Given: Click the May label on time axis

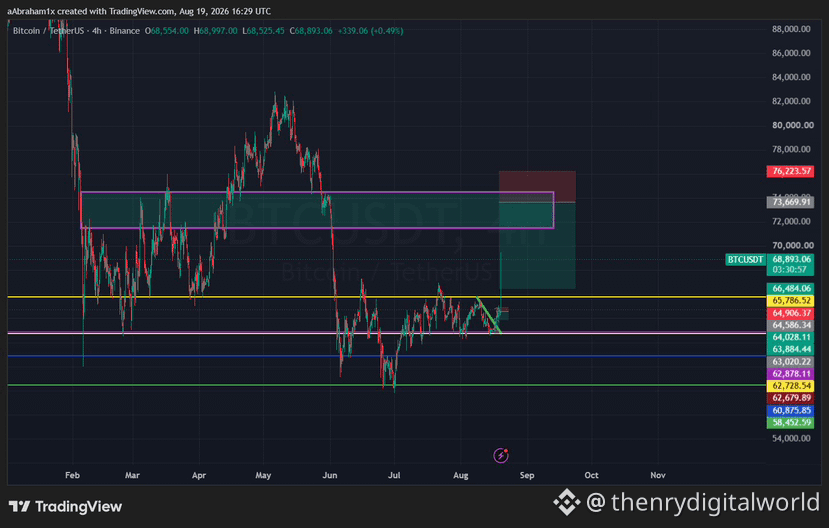Looking at the screenshot, I should pyautogui.click(x=263, y=475).
